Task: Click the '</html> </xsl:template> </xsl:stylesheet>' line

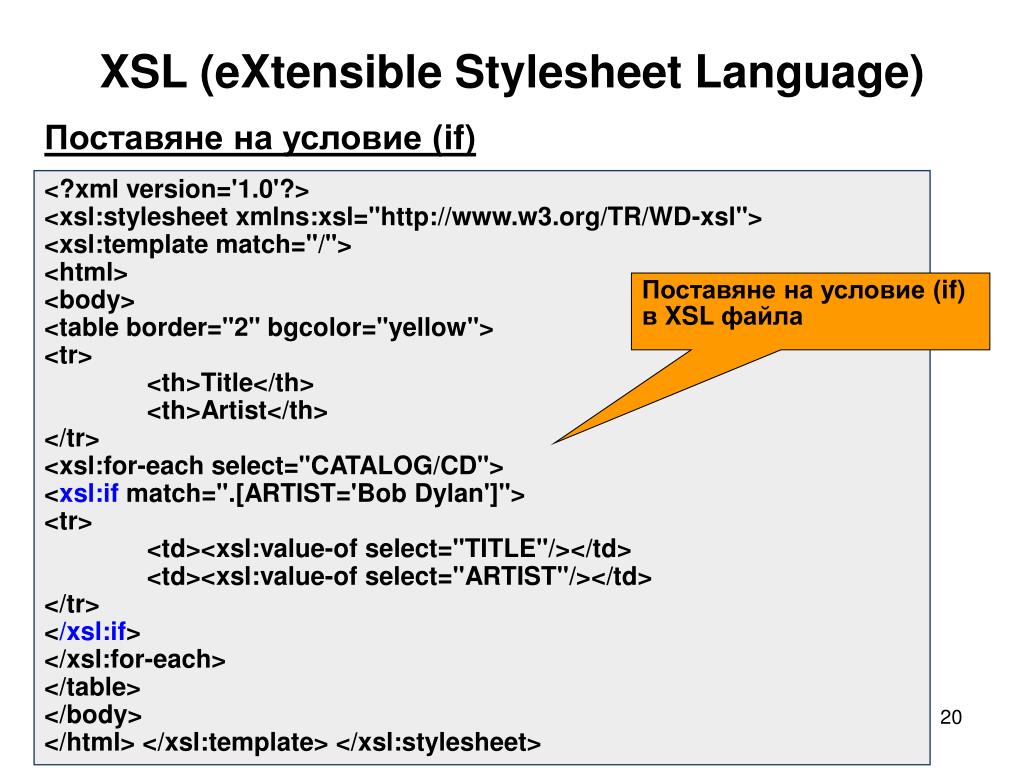Action: (x=293, y=743)
